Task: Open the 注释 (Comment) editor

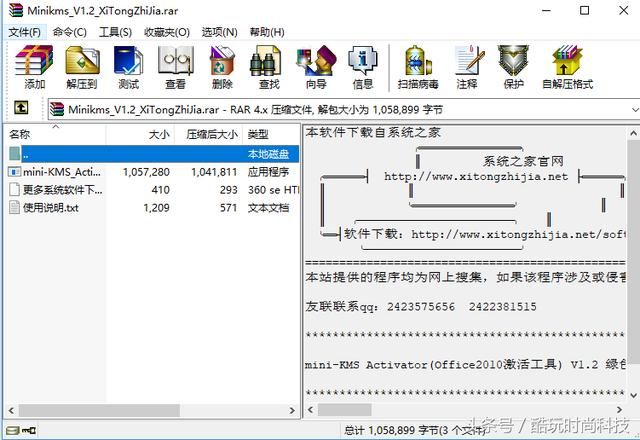Action: tap(468, 60)
